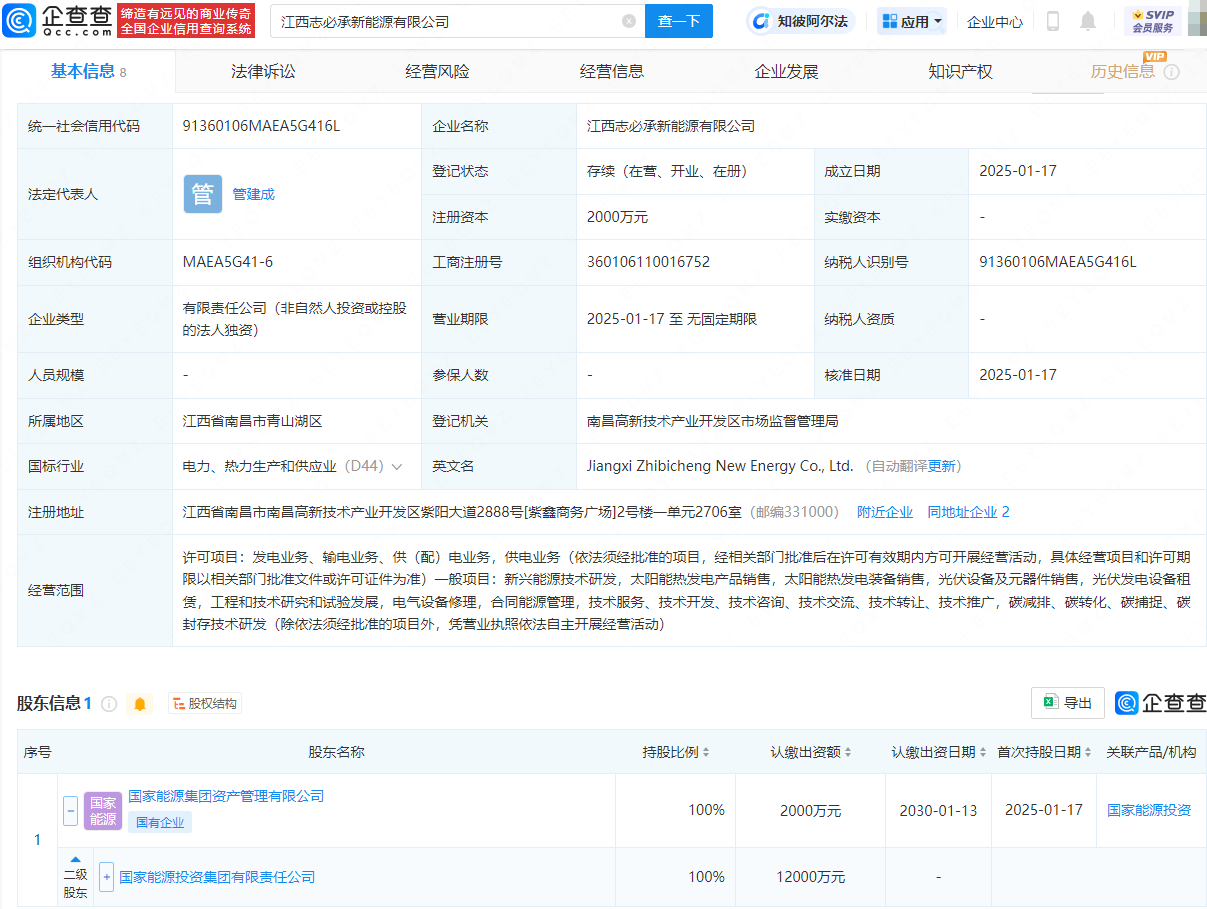Click the 国家能源 shareholder logo badge

pyautogui.click(x=103, y=811)
